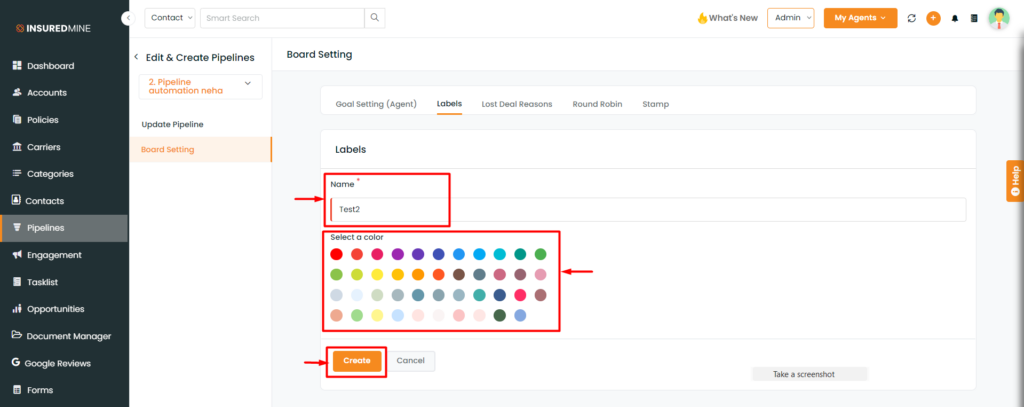The width and height of the screenshot is (1024, 407).
Task: Click the calculator icon near avatar
Action: [x=974, y=18]
